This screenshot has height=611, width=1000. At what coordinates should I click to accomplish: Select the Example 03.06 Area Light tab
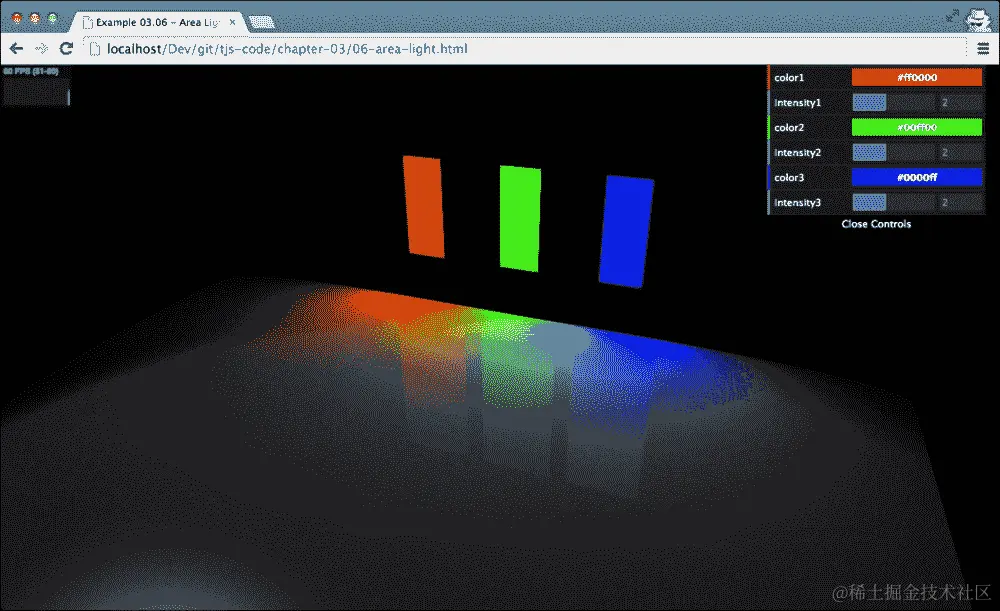pyautogui.click(x=158, y=22)
